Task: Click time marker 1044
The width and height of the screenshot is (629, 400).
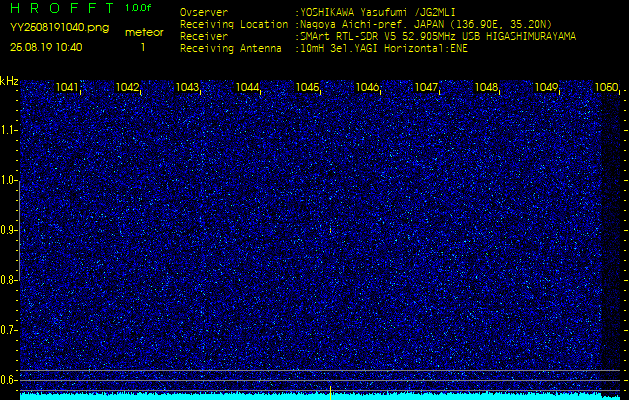Action: pyautogui.click(x=247, y=87)
